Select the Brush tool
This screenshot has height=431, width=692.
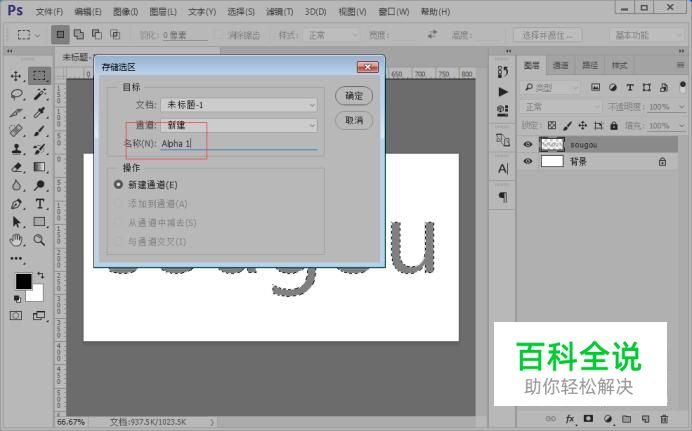[x=40, y=131]
